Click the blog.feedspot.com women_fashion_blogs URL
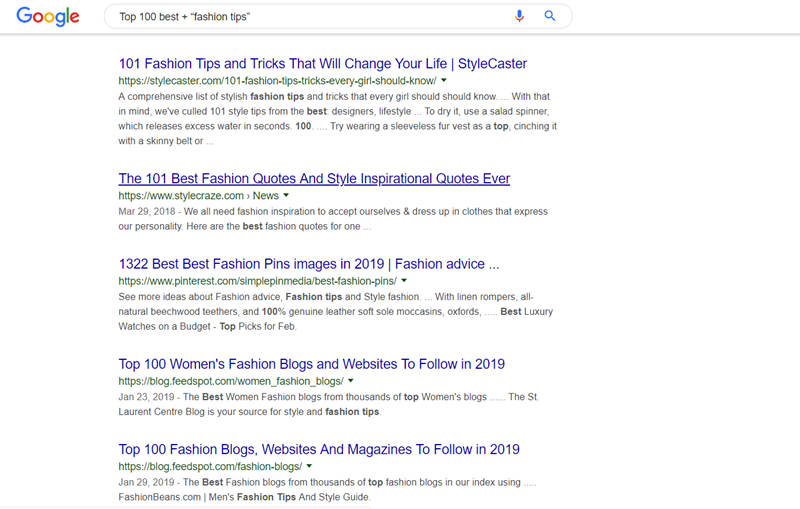The width and height of the screenshot is (800, 509). point(231,381)
